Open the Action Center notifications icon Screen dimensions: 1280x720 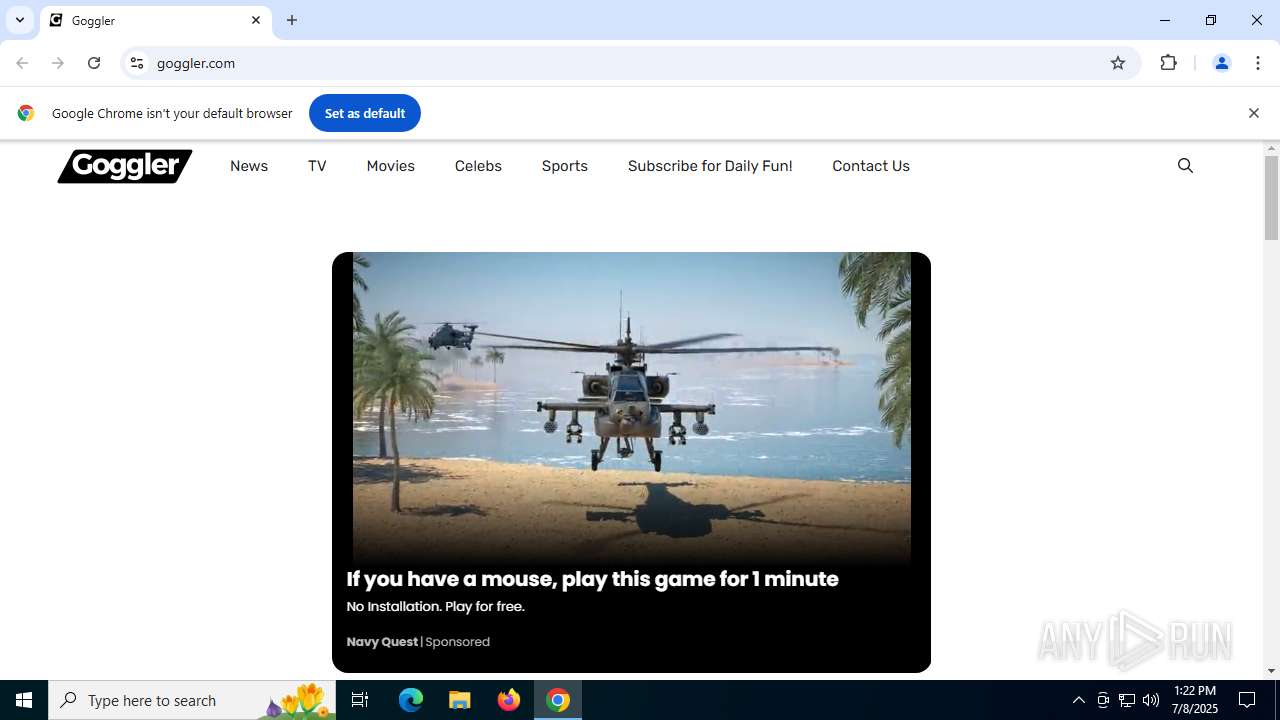[1247, 700]
